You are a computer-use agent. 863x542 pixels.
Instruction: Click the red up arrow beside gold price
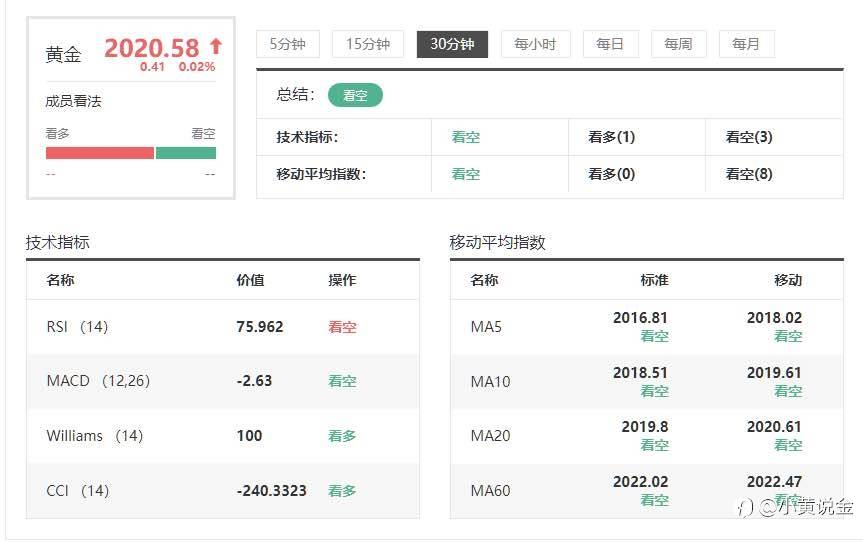coord(216,46)
